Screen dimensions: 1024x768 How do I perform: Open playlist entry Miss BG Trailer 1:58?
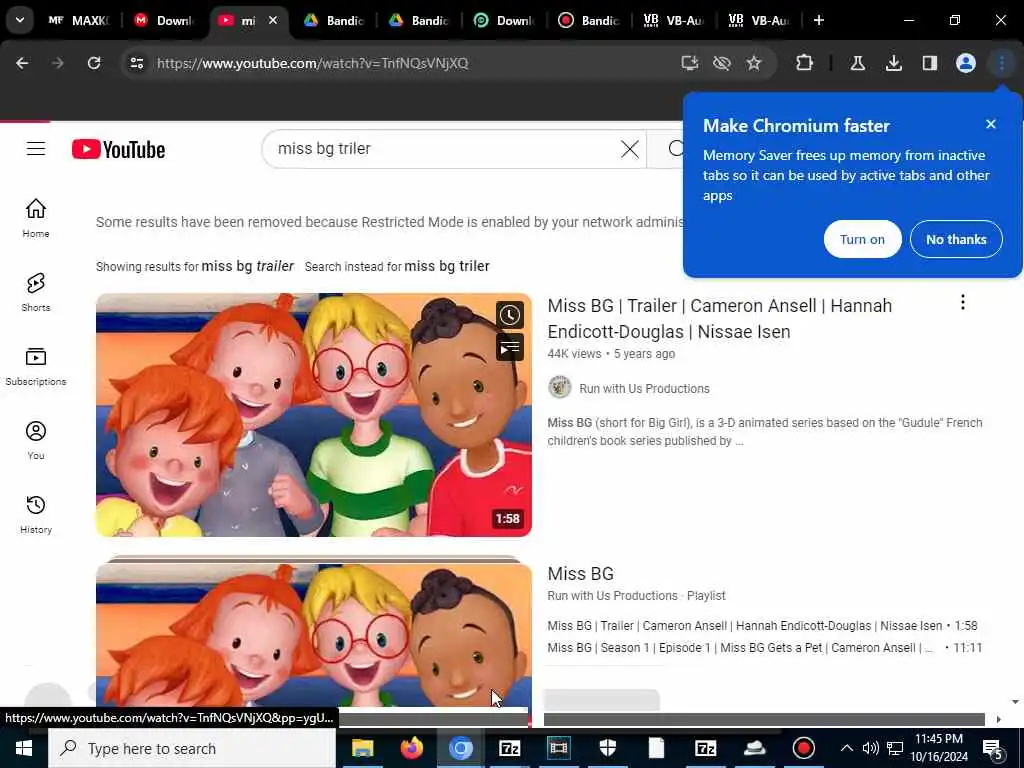coord(762,626)
